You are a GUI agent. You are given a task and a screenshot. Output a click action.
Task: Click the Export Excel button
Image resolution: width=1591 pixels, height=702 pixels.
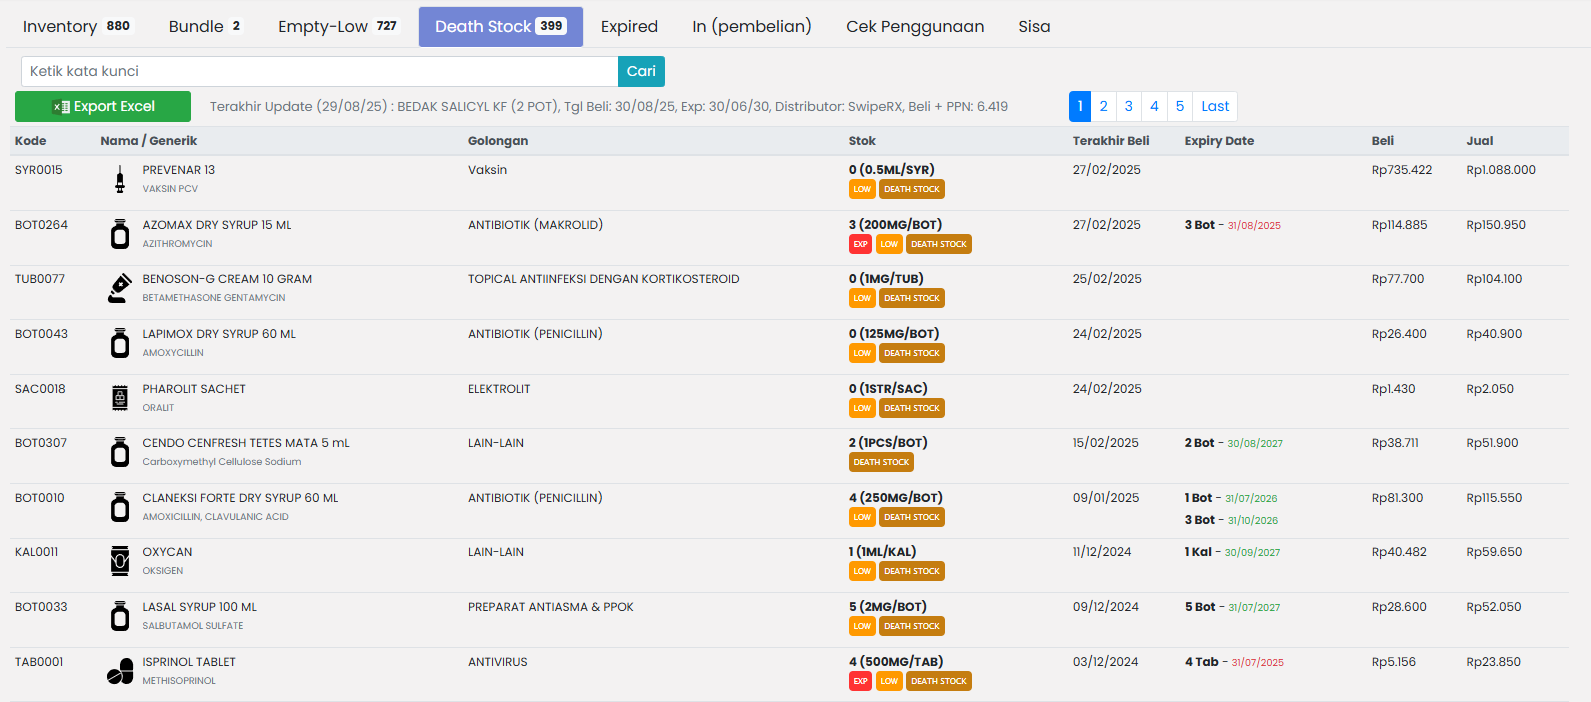[103, 106]
